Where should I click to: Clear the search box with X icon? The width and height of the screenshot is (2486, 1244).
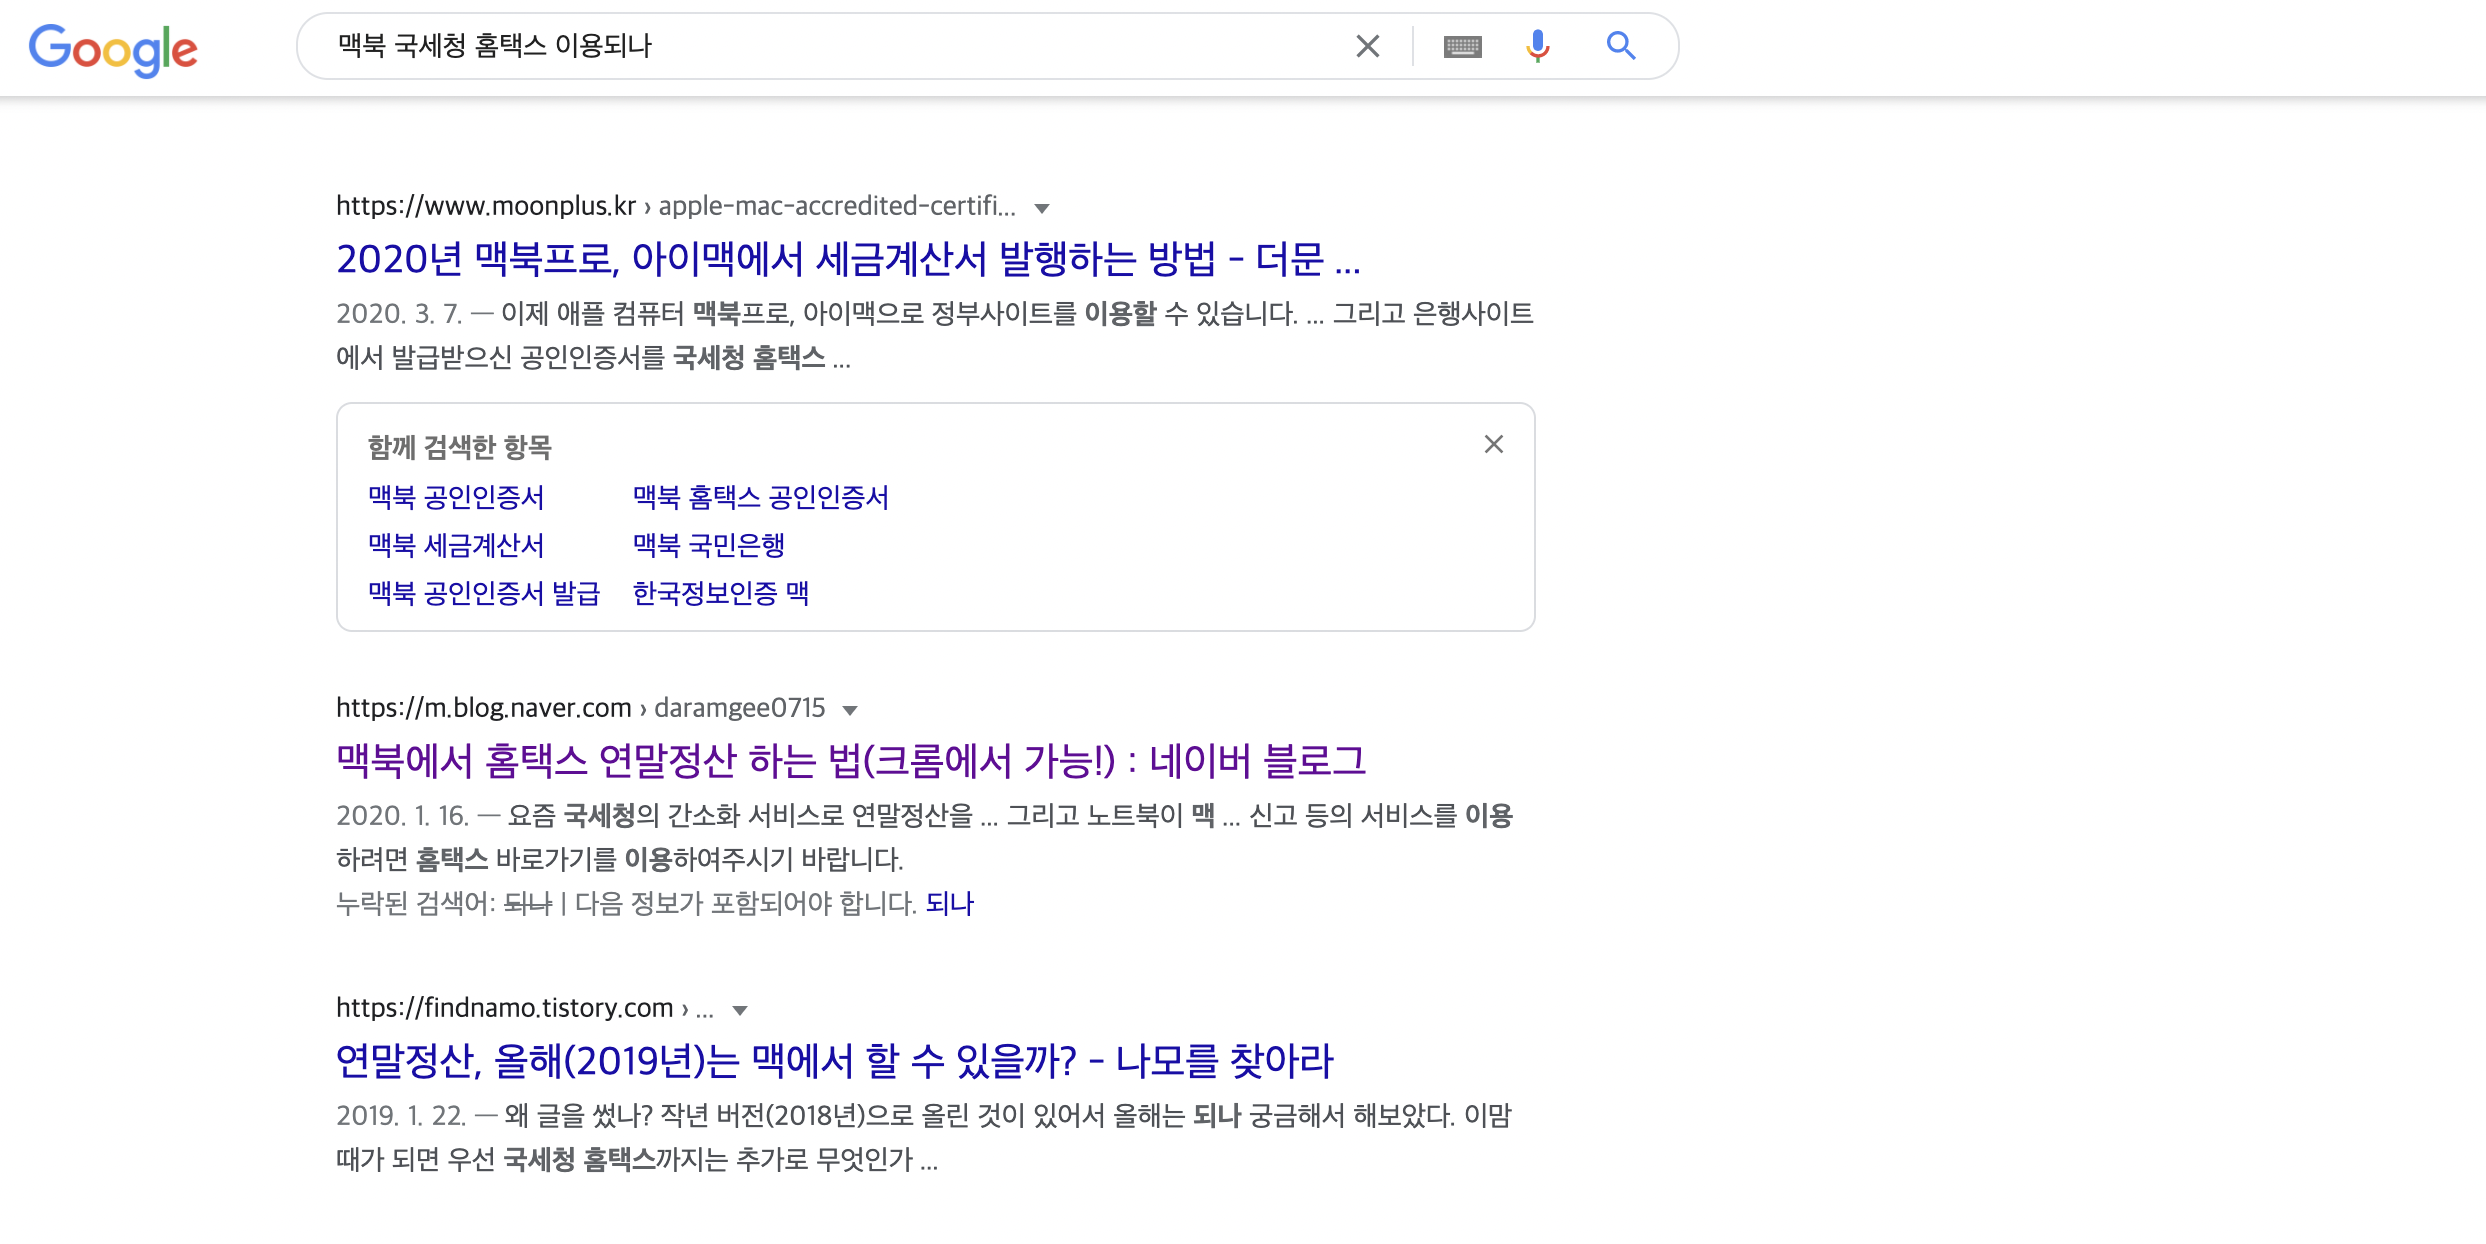(1367, 46)
